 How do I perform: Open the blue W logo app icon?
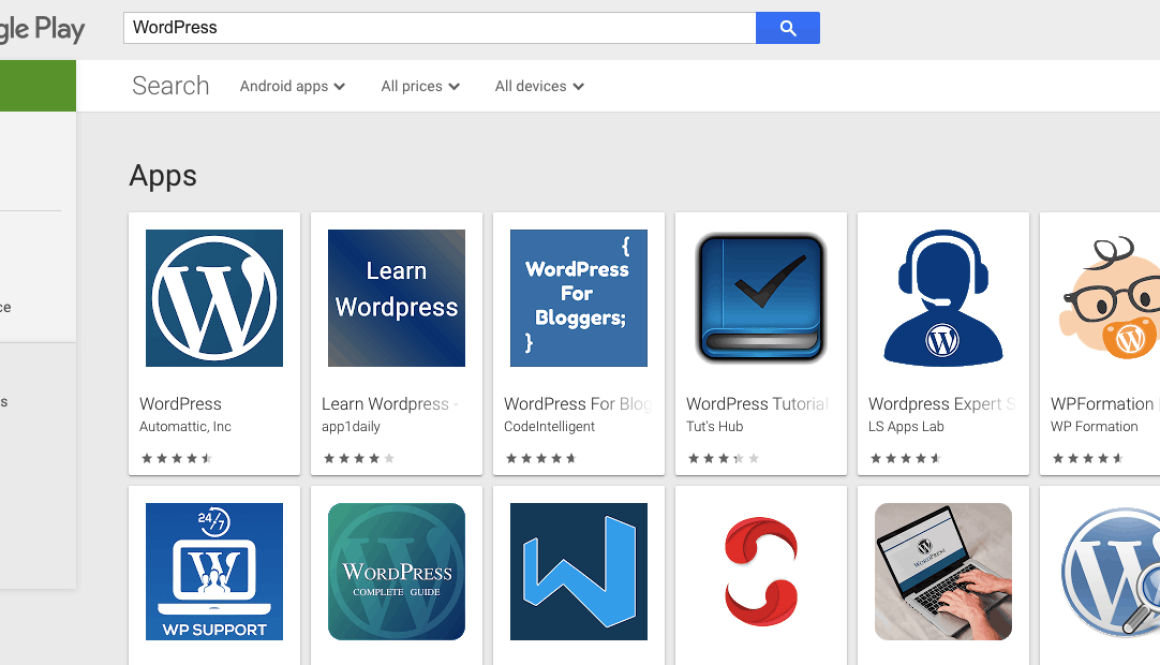point(579,572)
